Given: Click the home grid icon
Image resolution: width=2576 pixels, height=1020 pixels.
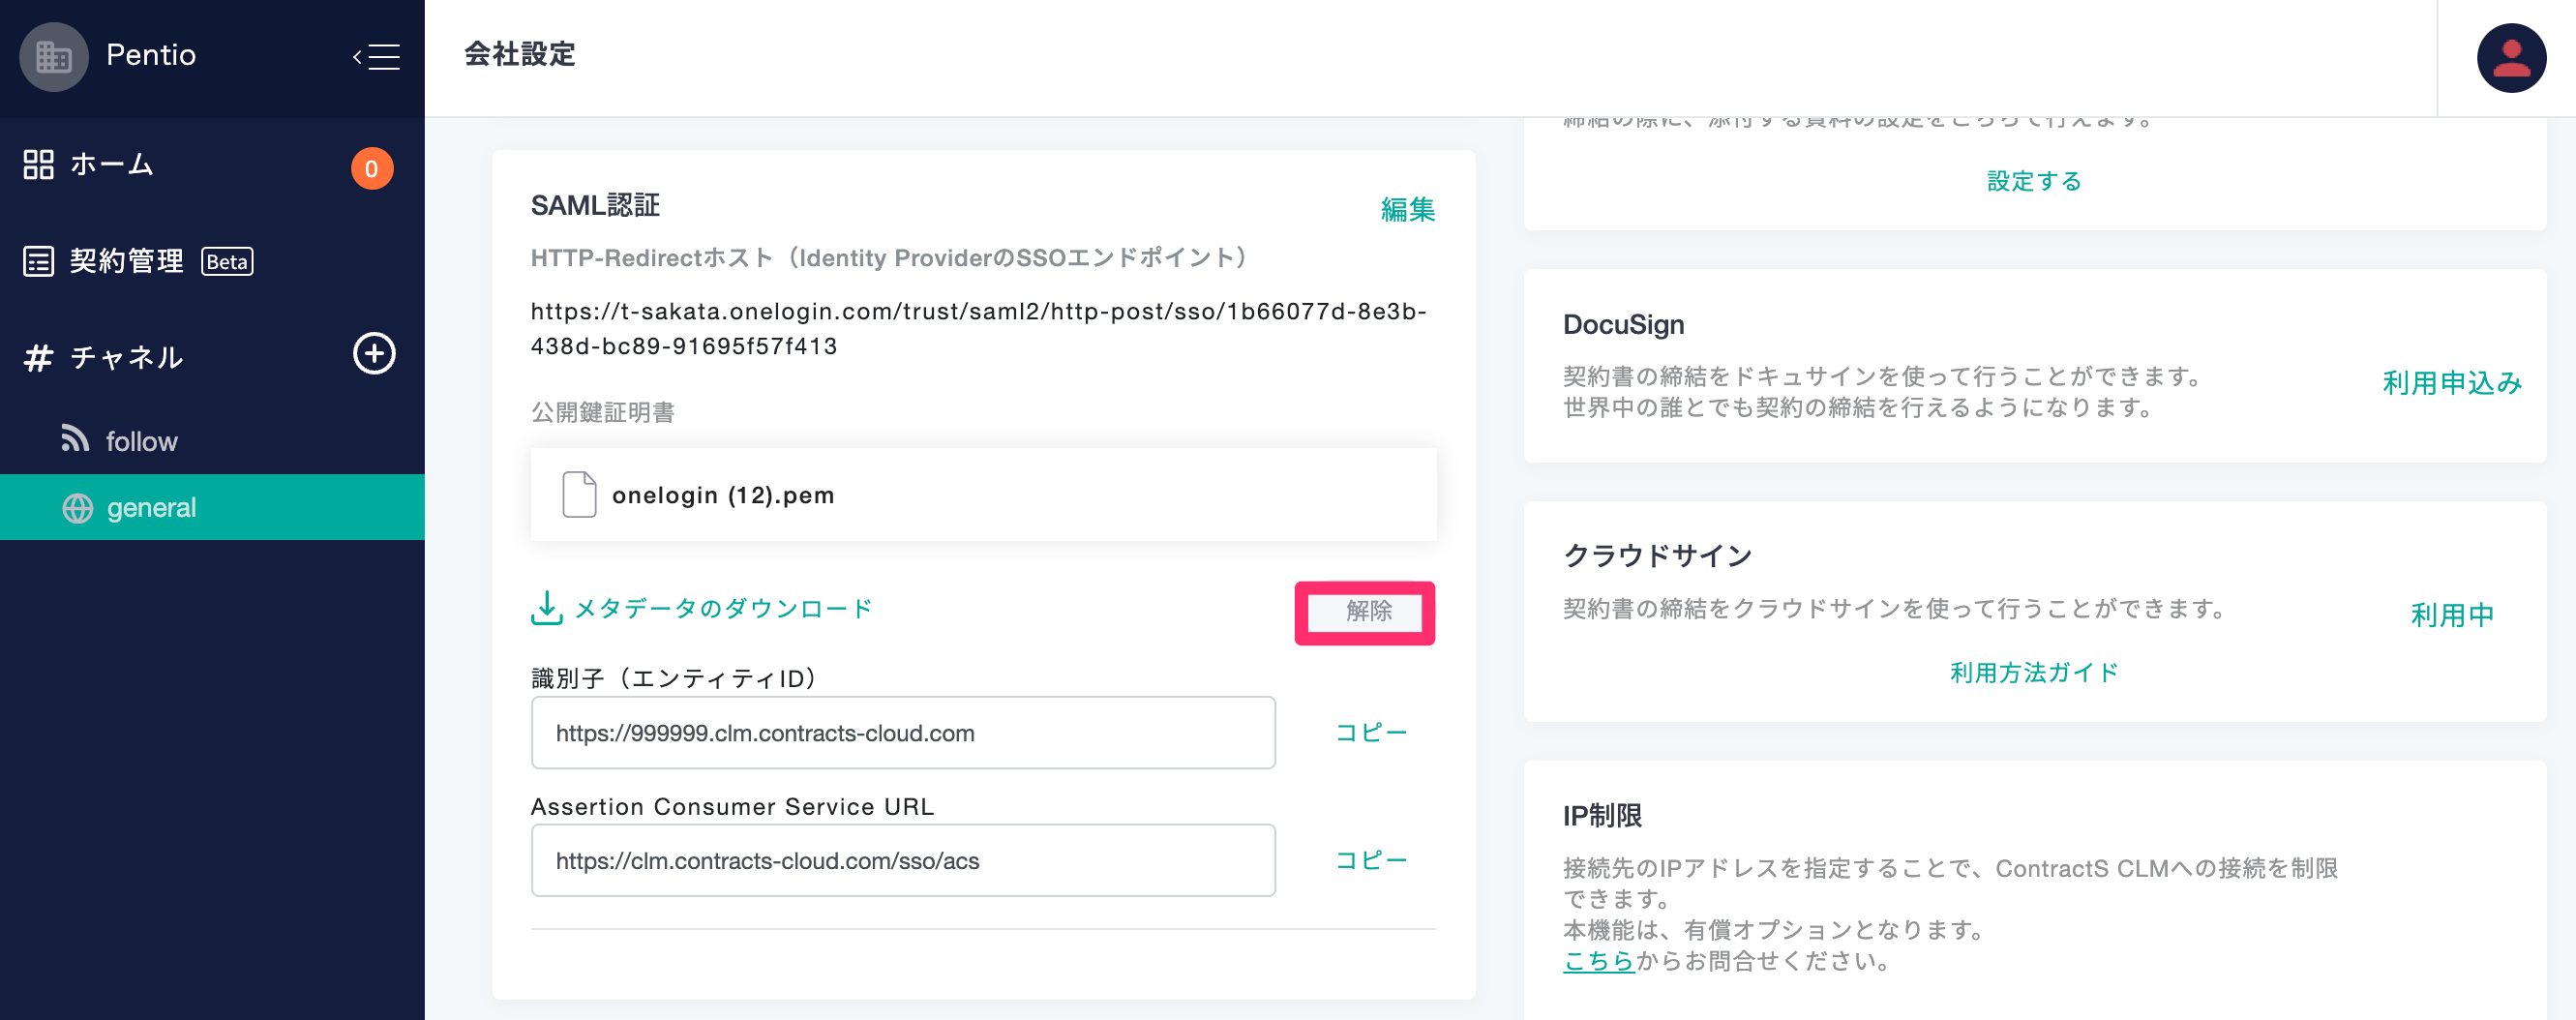Looking at the screenshot, I should pyautogui.click(x=38, y=164).
